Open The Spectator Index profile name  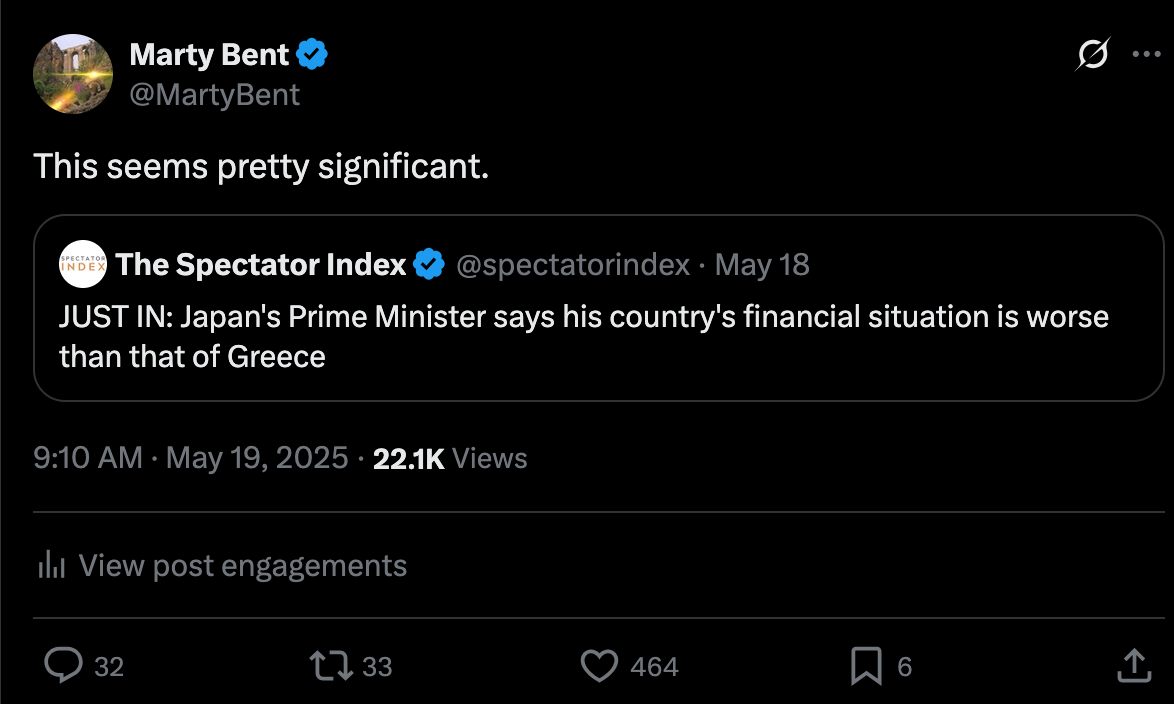point(261,265)
